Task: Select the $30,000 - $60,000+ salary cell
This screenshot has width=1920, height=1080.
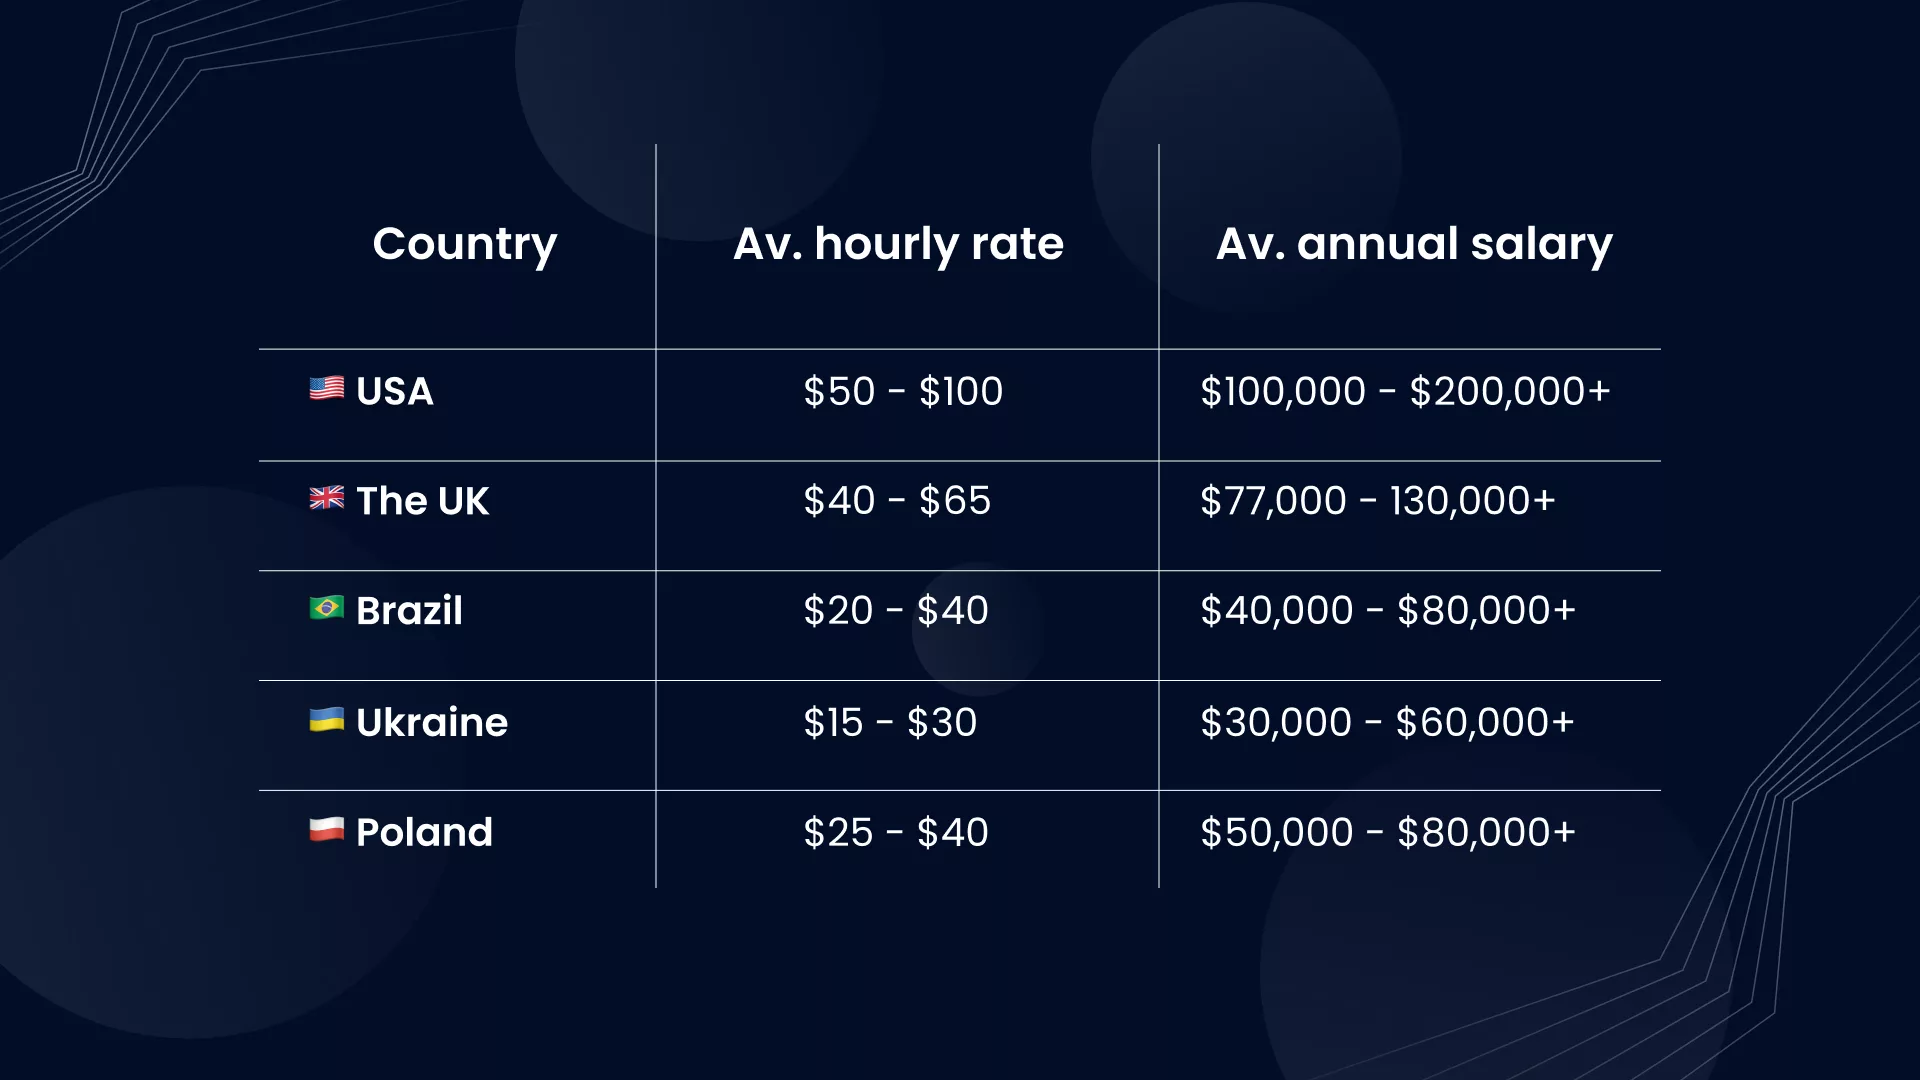Action: pos(1387,722)
